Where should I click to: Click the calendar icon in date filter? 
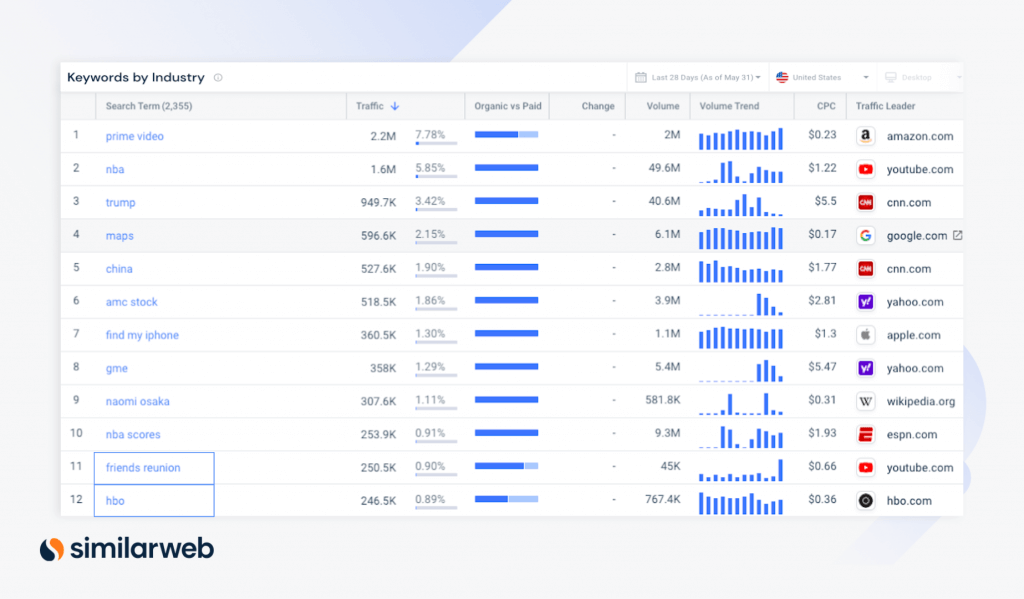(x=641, y=77)
